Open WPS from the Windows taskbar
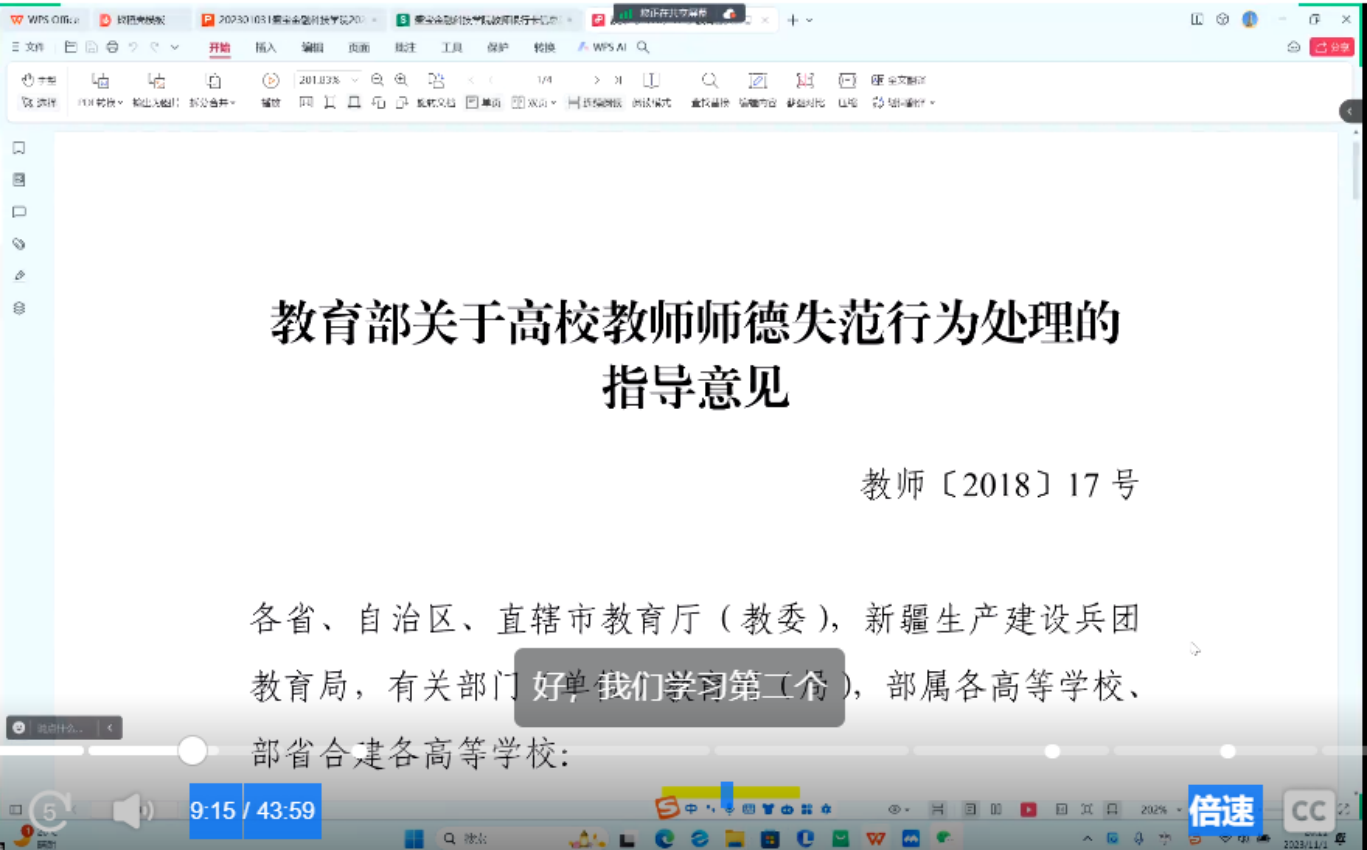 pyautogui.click(x=876, y=838)
